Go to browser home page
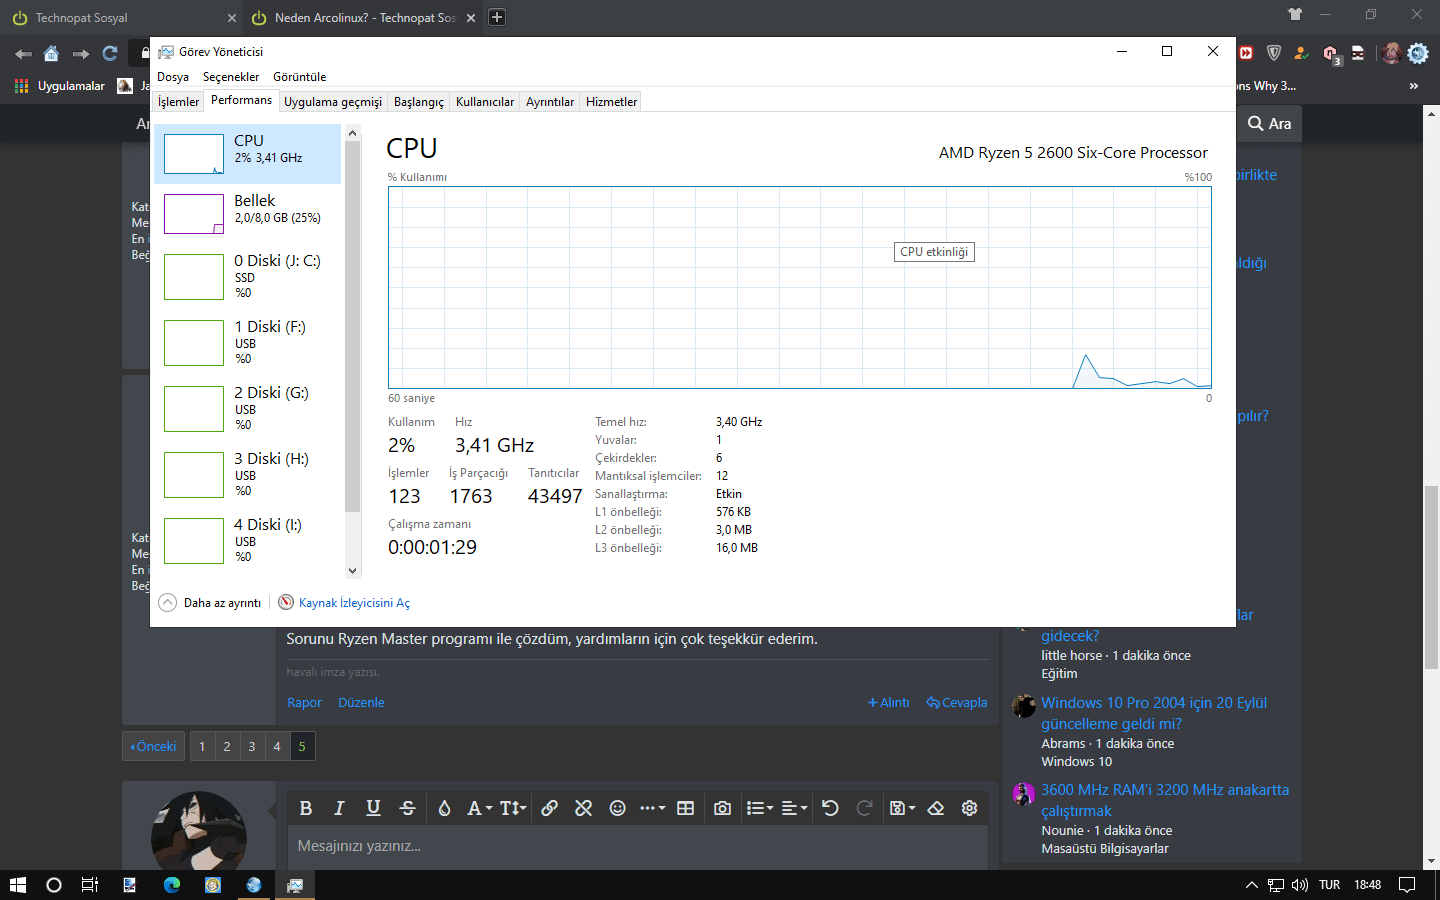 pos(52,54)
